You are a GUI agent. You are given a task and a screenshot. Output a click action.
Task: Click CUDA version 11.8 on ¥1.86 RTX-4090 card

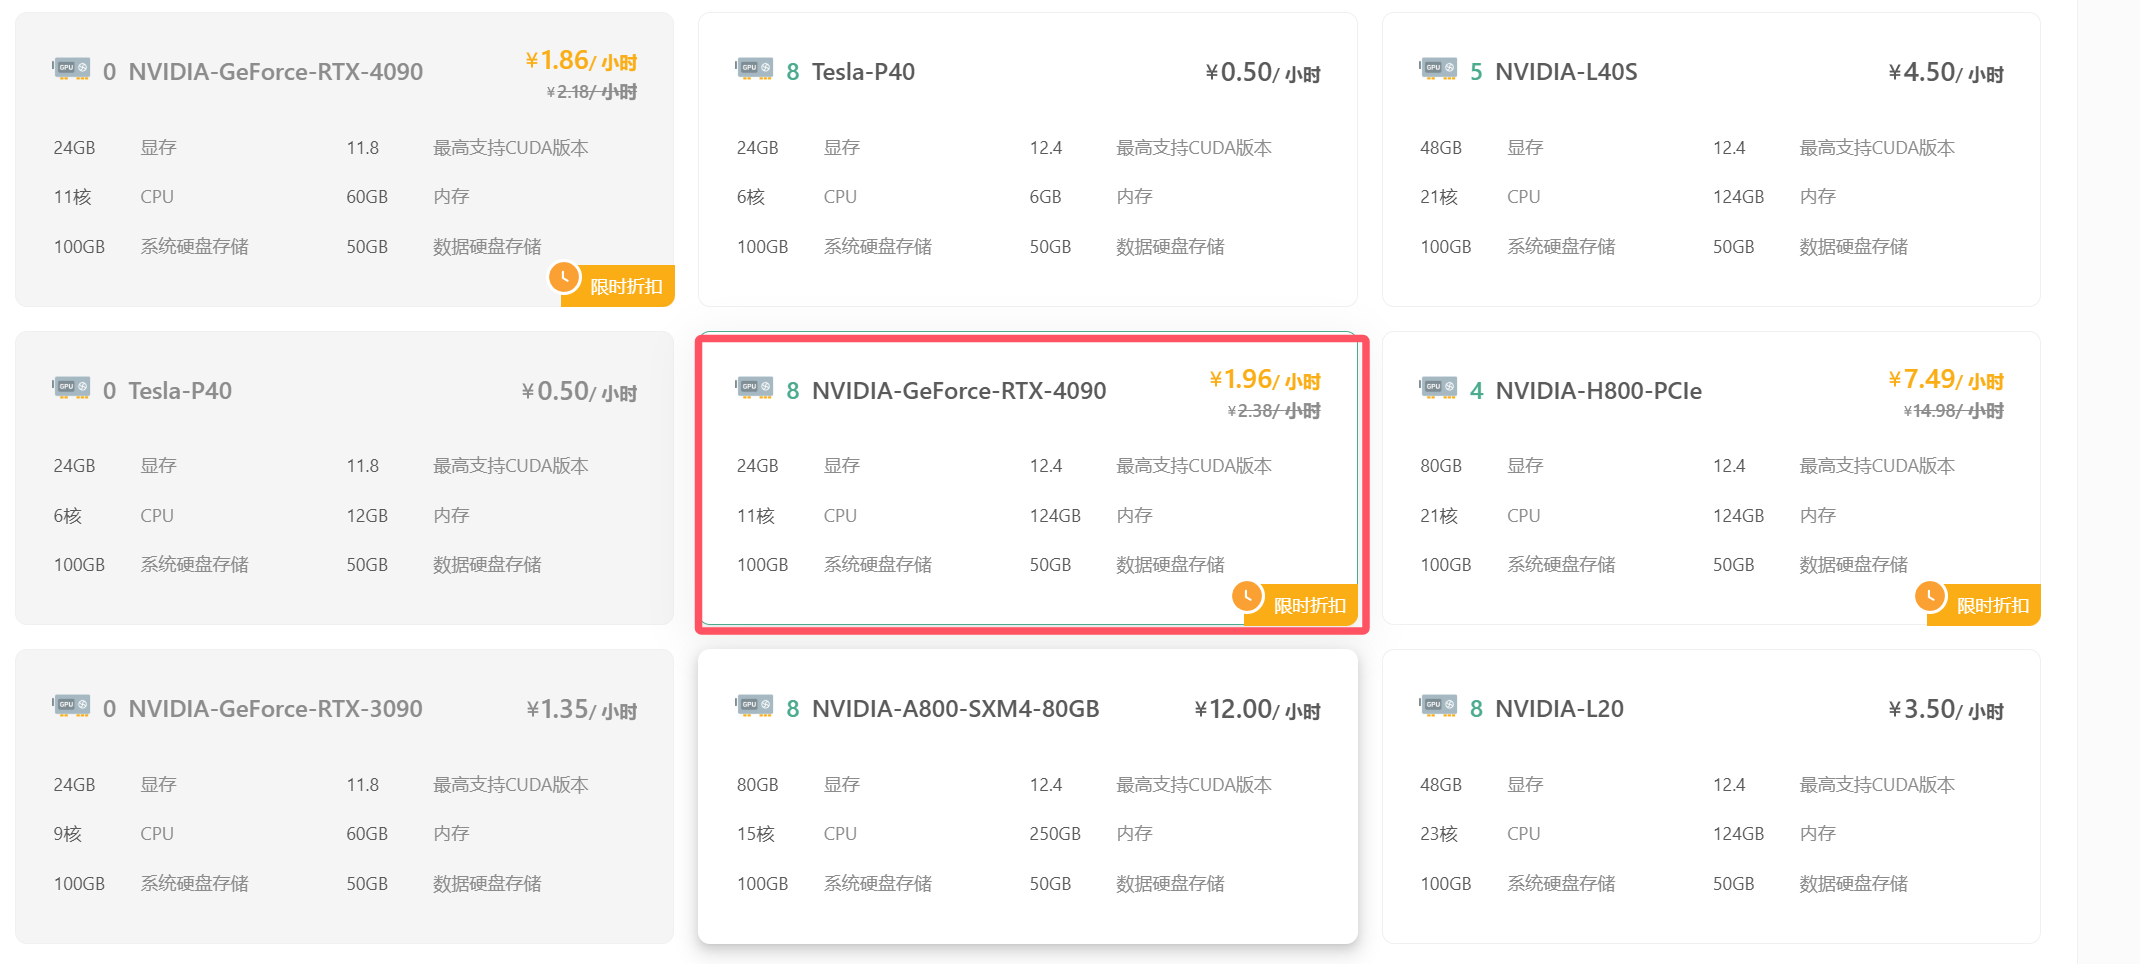[x=363, y=148]
